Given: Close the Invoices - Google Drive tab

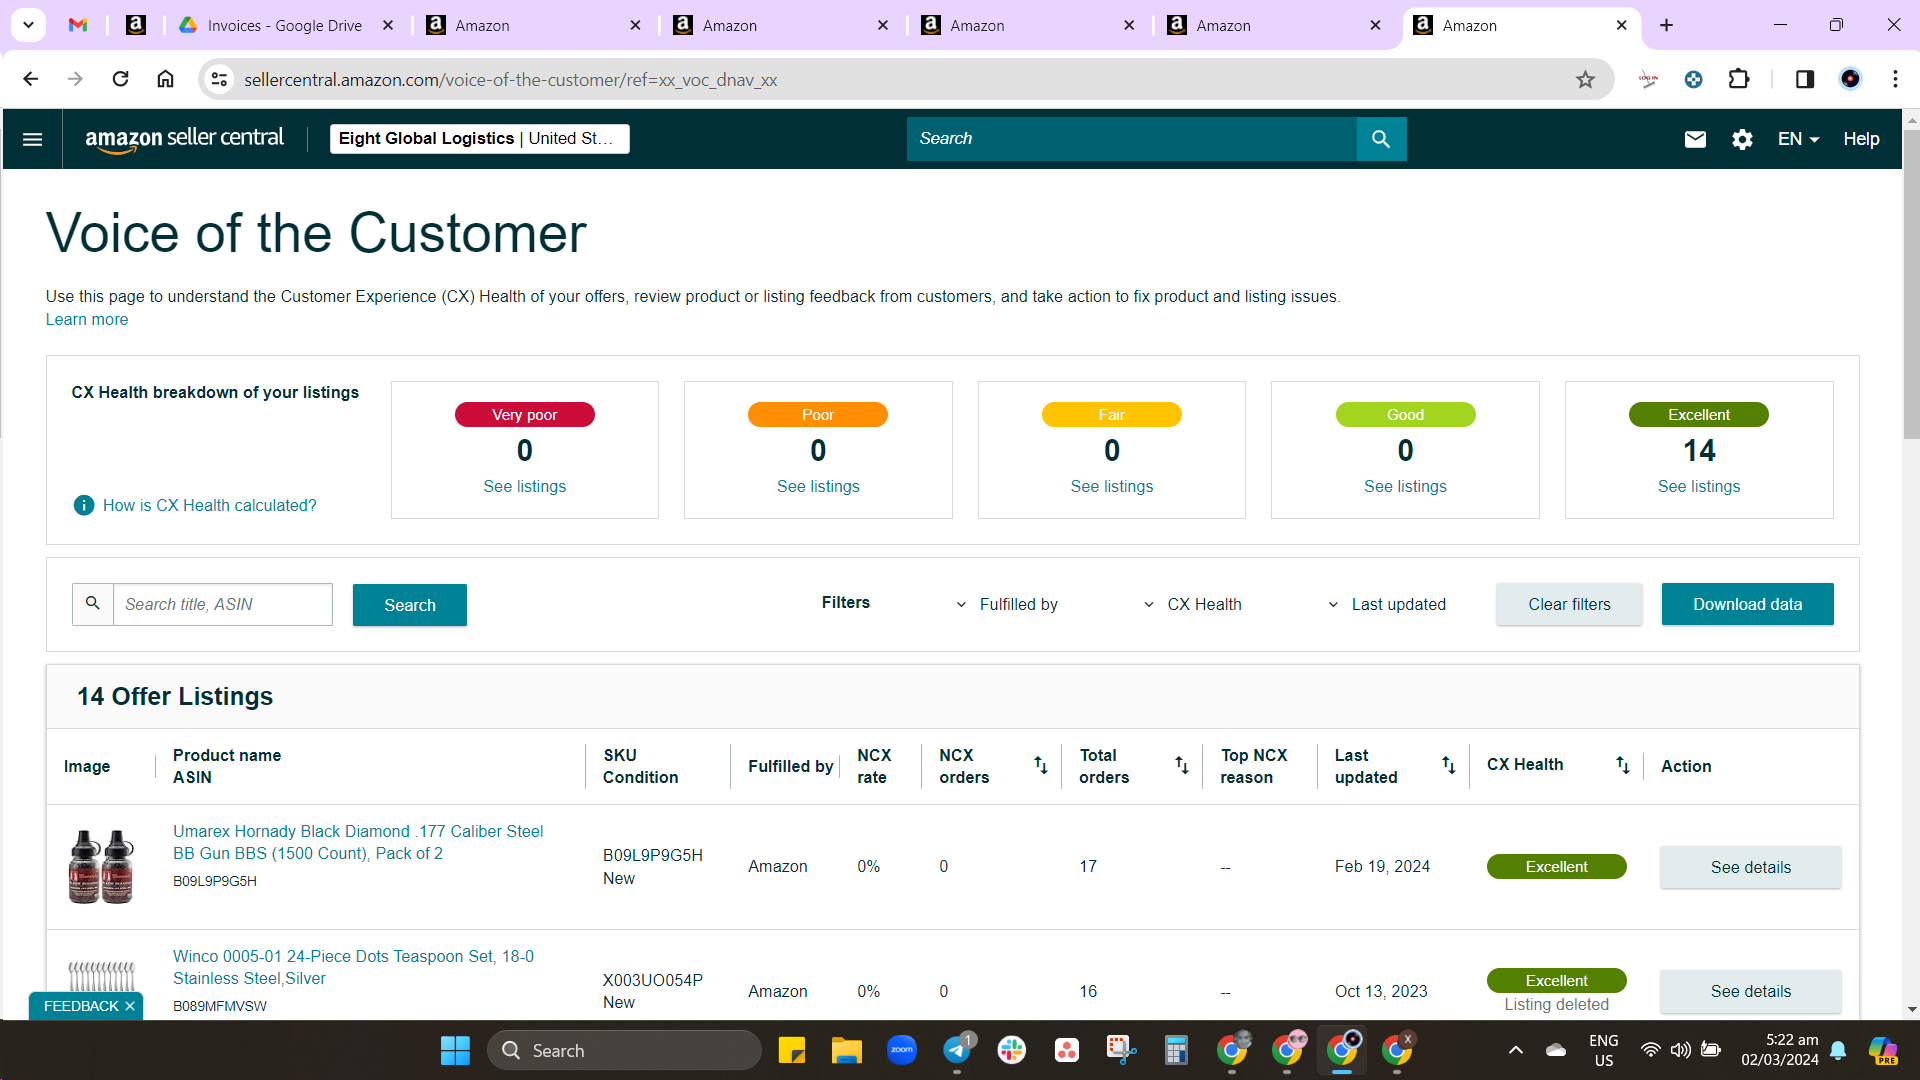Looking at the screenshot, I should click(x=388, y=25).
